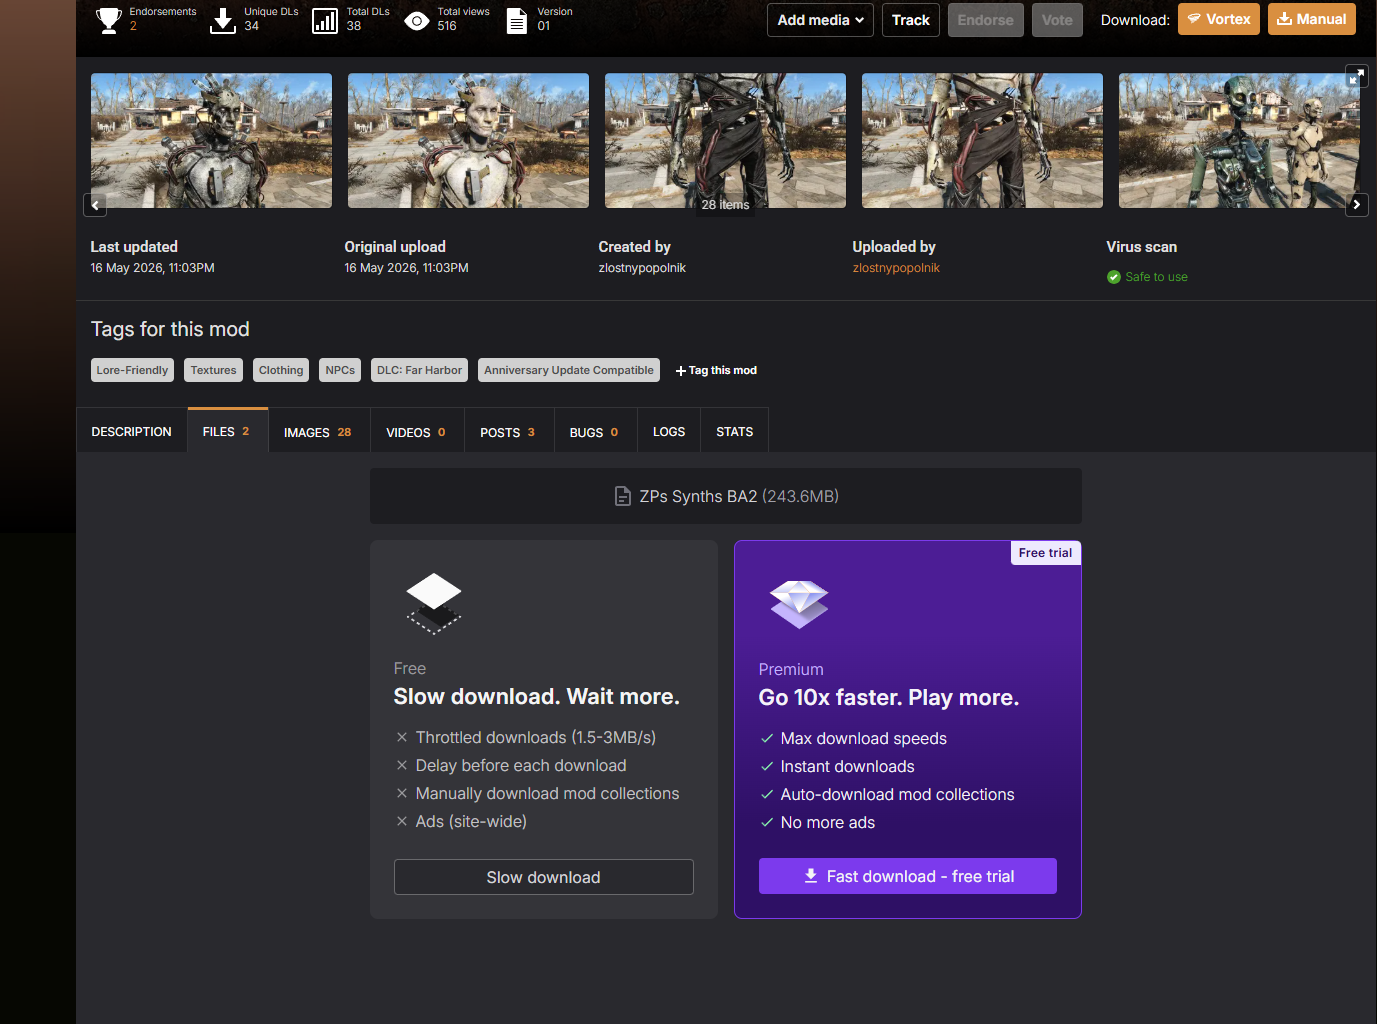Click the green Safe to use checkmark
1377x1024 pixels.
tap(1114, 277)
